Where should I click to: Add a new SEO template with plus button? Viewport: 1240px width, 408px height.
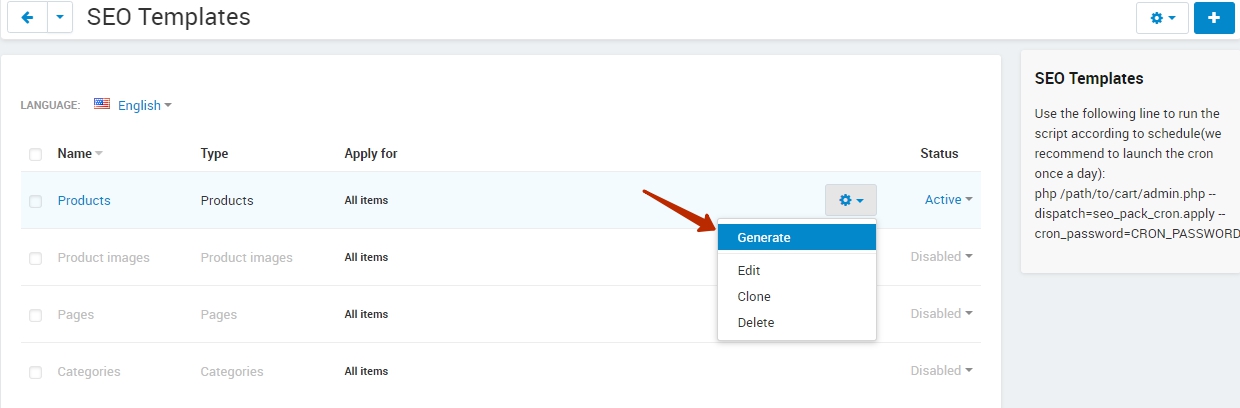point(1214,18)
